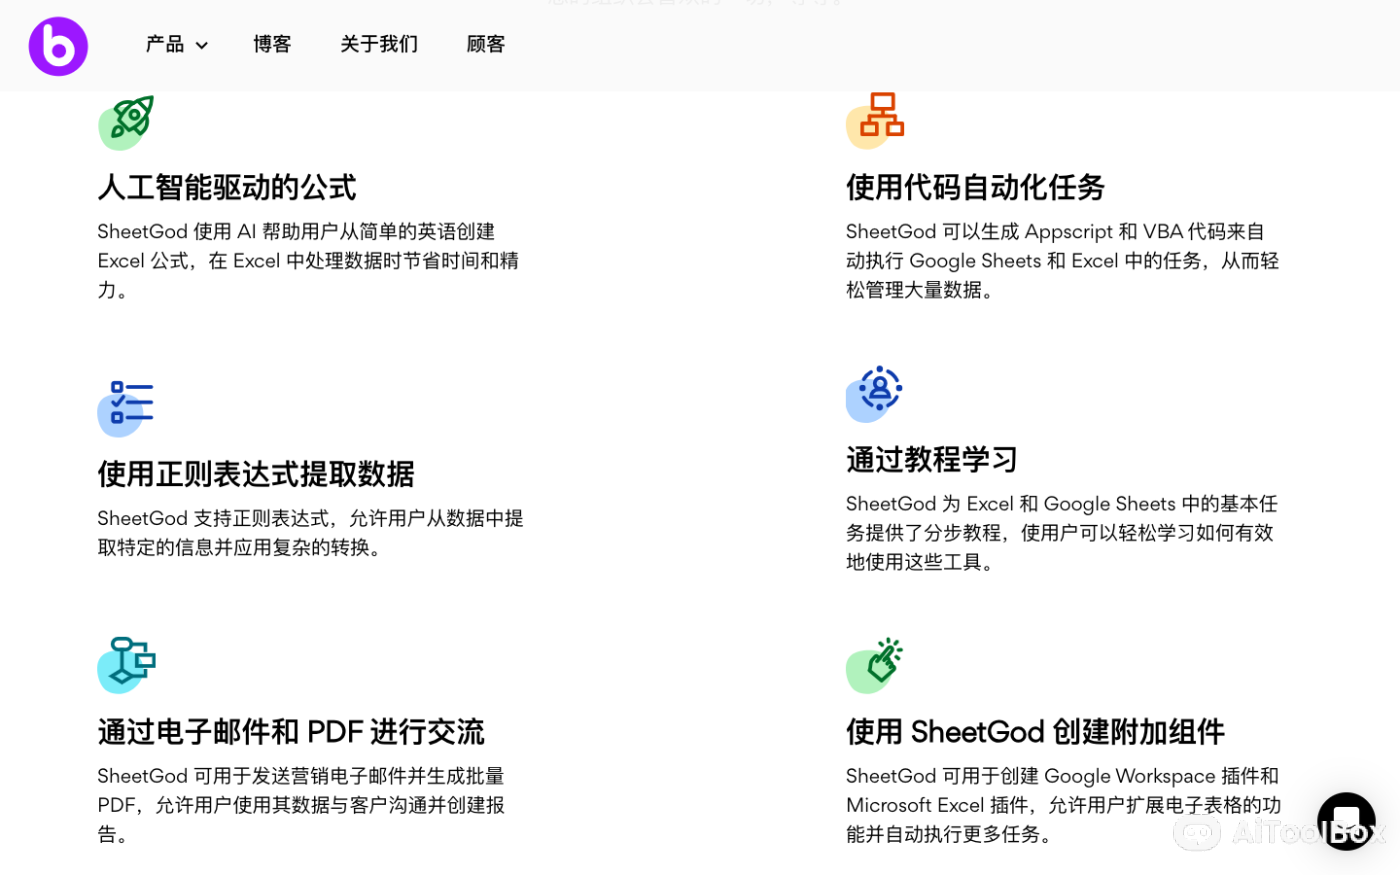Click the green hand-click icon above 使用 SheetGod 创建附加组件

point(874,663)
